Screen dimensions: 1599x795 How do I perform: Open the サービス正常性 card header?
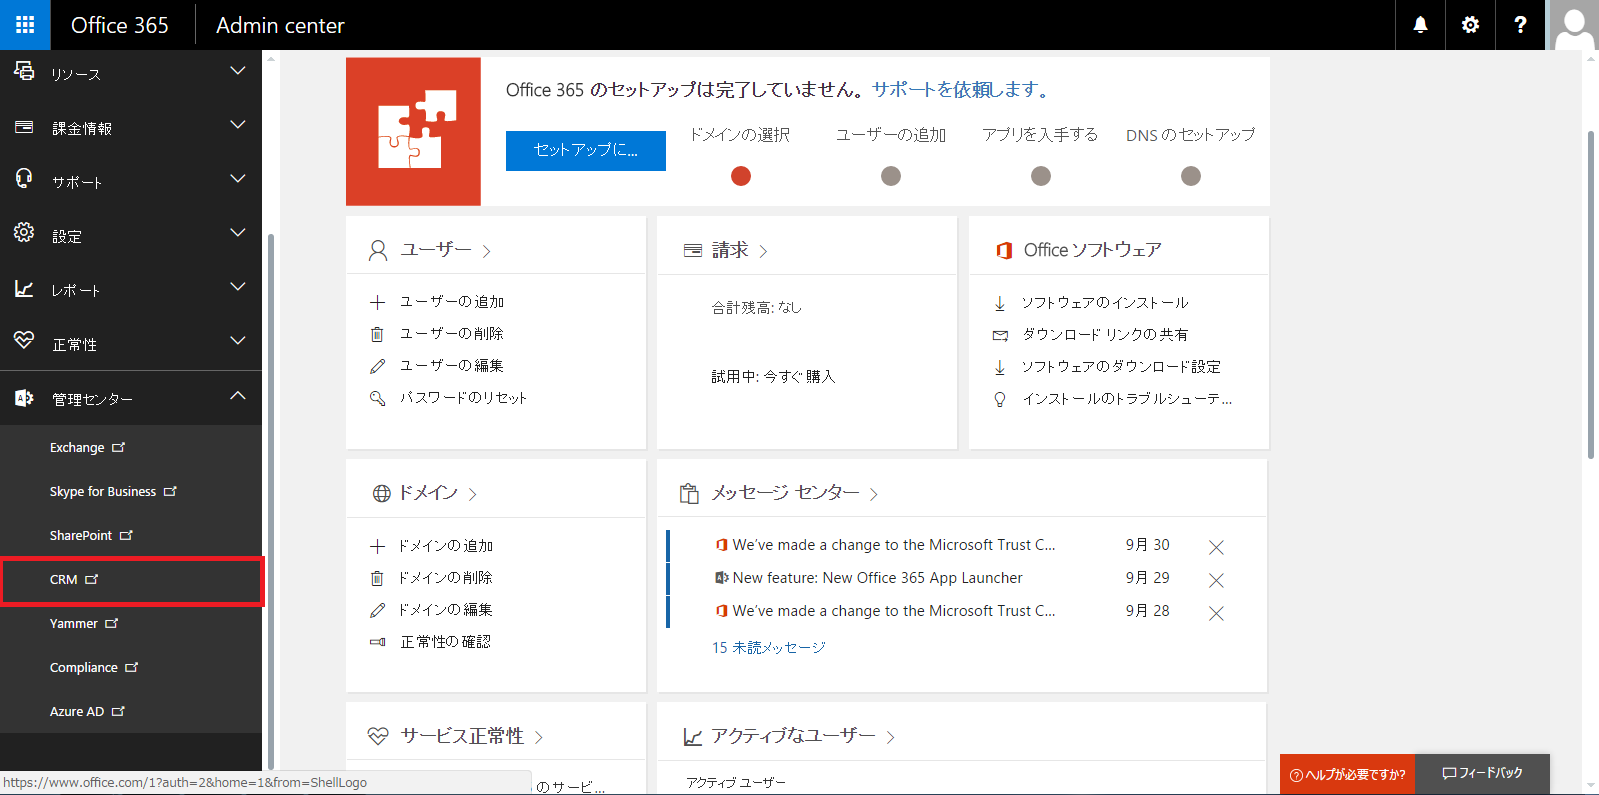point(456,736)
